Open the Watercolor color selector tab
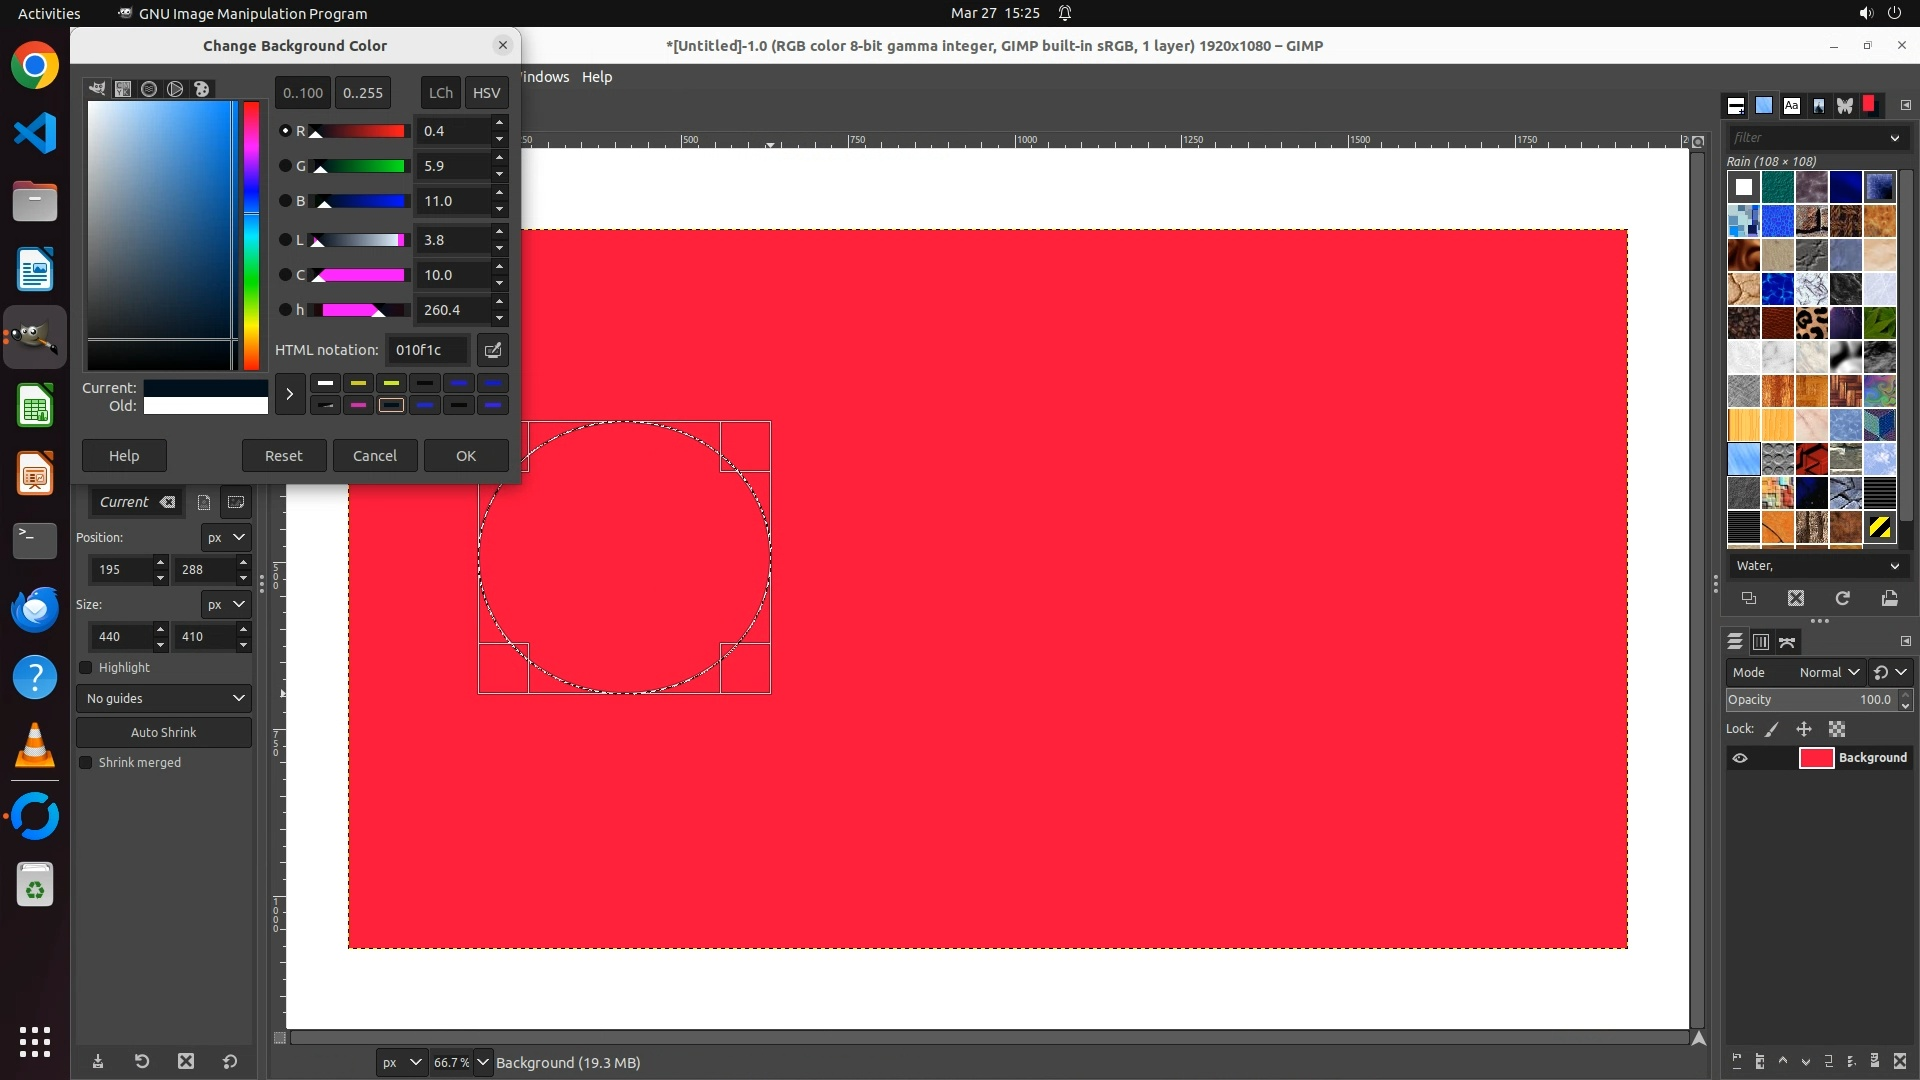The image size is (1920, 1080). tap(149, 89)
